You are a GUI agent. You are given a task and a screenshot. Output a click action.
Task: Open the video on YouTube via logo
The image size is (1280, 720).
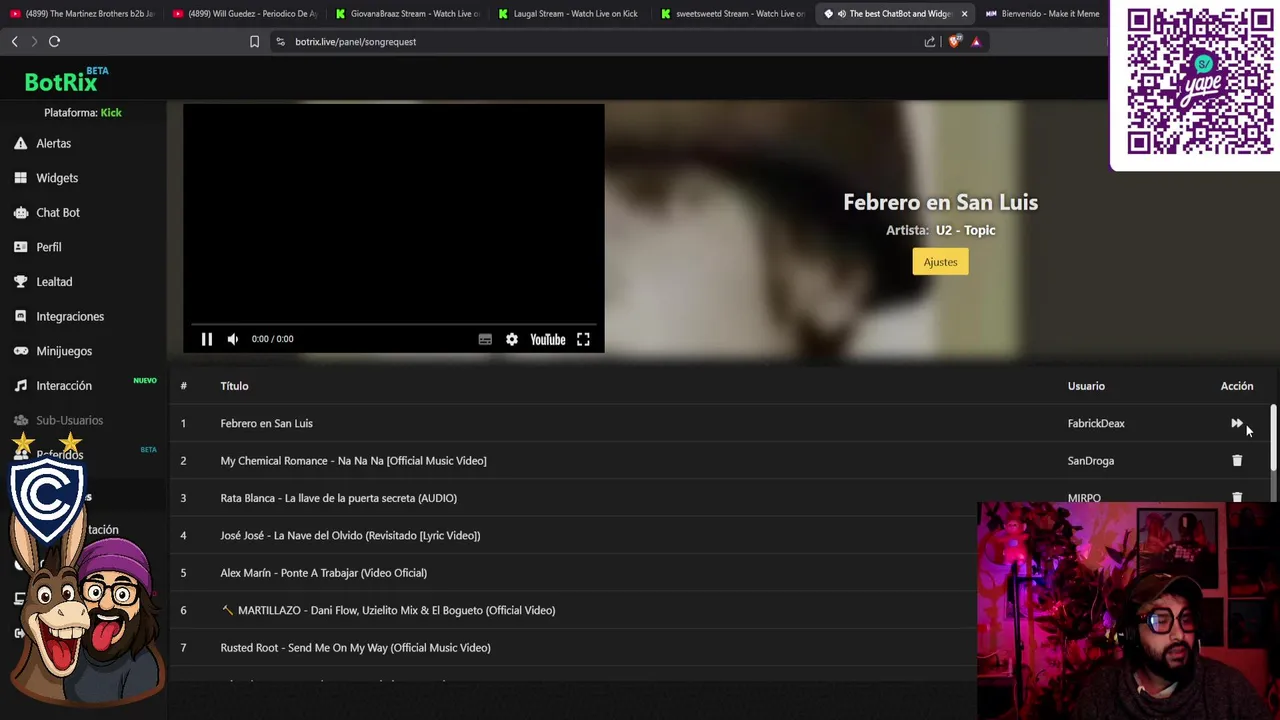click(x=548, y=339)
